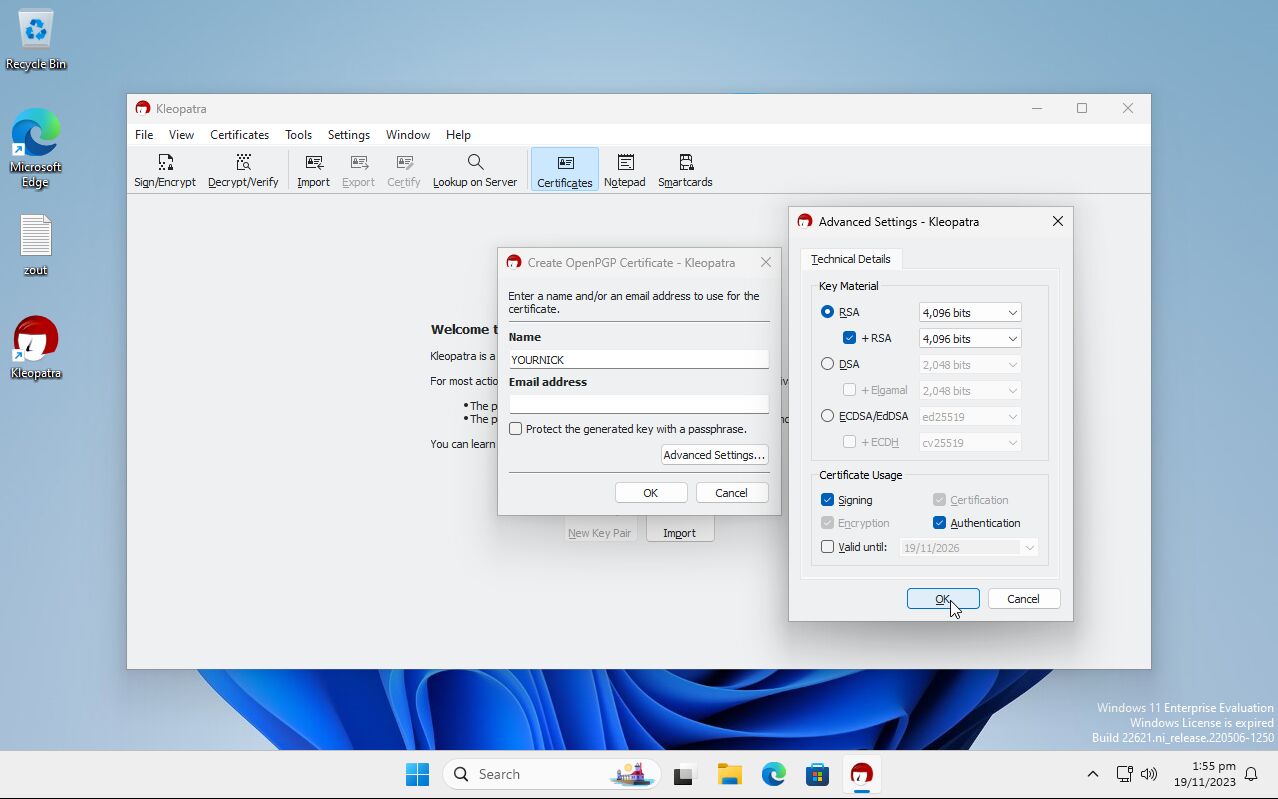
Task: Expand the RSA key size dropdown
Action: (x=969, y=313)
